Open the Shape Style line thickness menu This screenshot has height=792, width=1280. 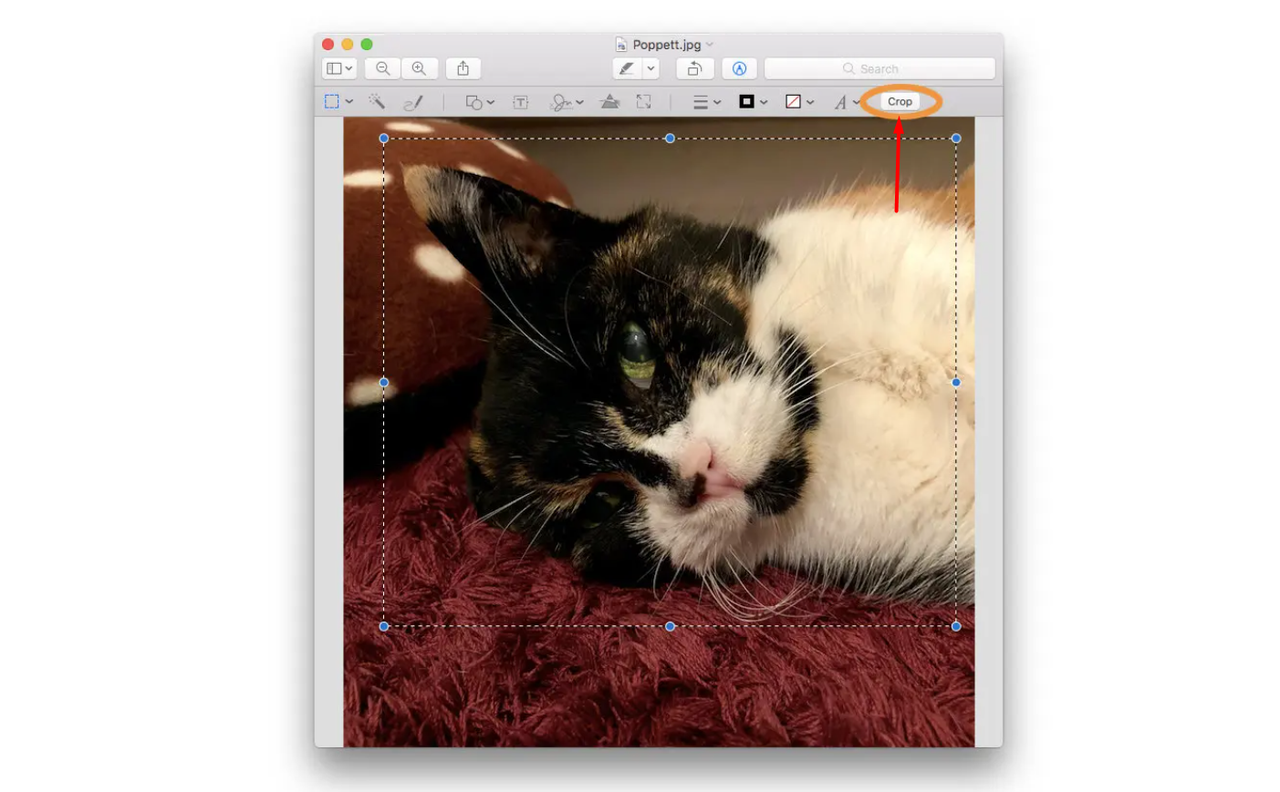coord(707,102)
